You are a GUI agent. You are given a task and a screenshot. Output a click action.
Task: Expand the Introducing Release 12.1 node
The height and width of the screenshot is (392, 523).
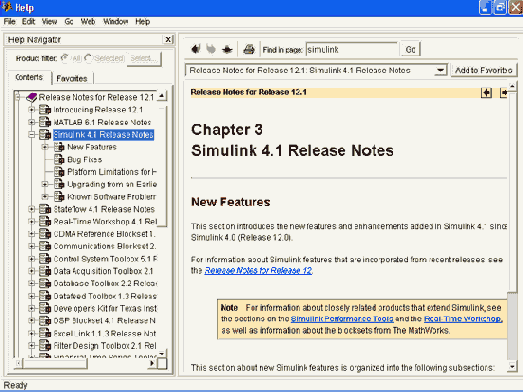coord(31,110)
